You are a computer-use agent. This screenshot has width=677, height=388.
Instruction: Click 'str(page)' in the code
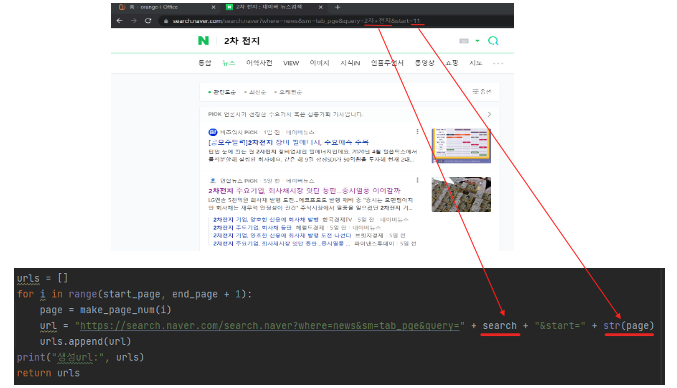[x=629, y=325]
